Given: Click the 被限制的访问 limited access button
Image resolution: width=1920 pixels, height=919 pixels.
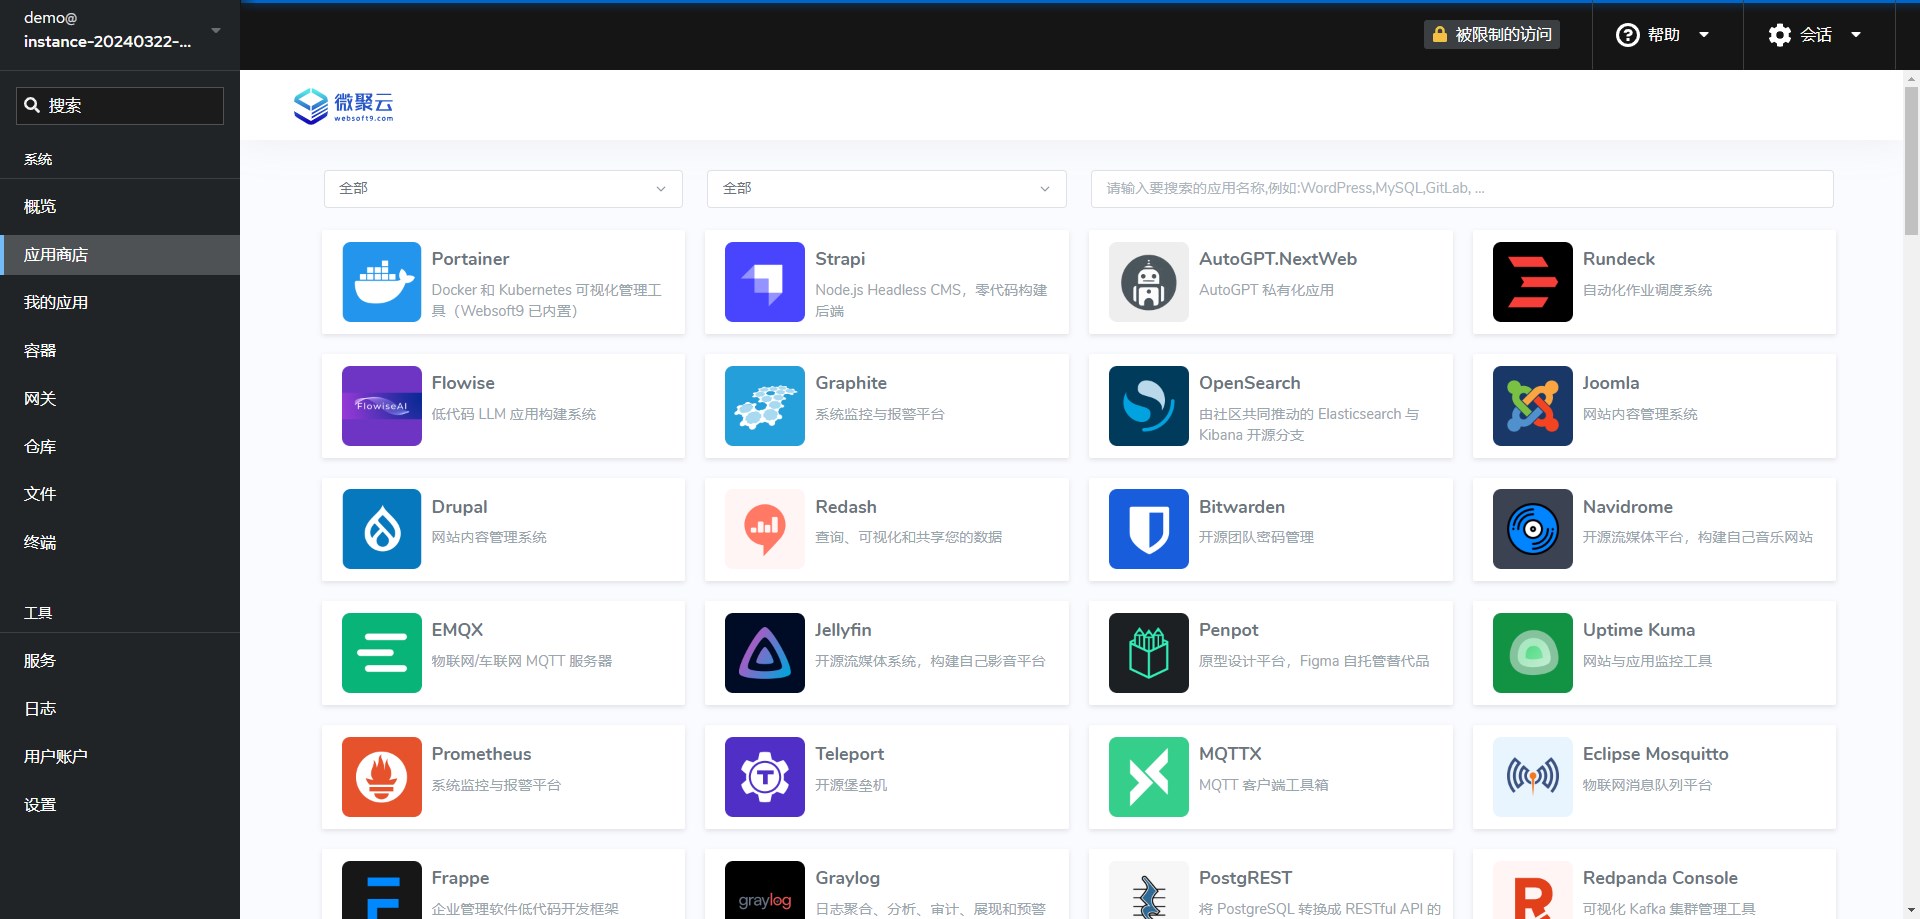Looking at the screenshot, I should (1491, 35).
